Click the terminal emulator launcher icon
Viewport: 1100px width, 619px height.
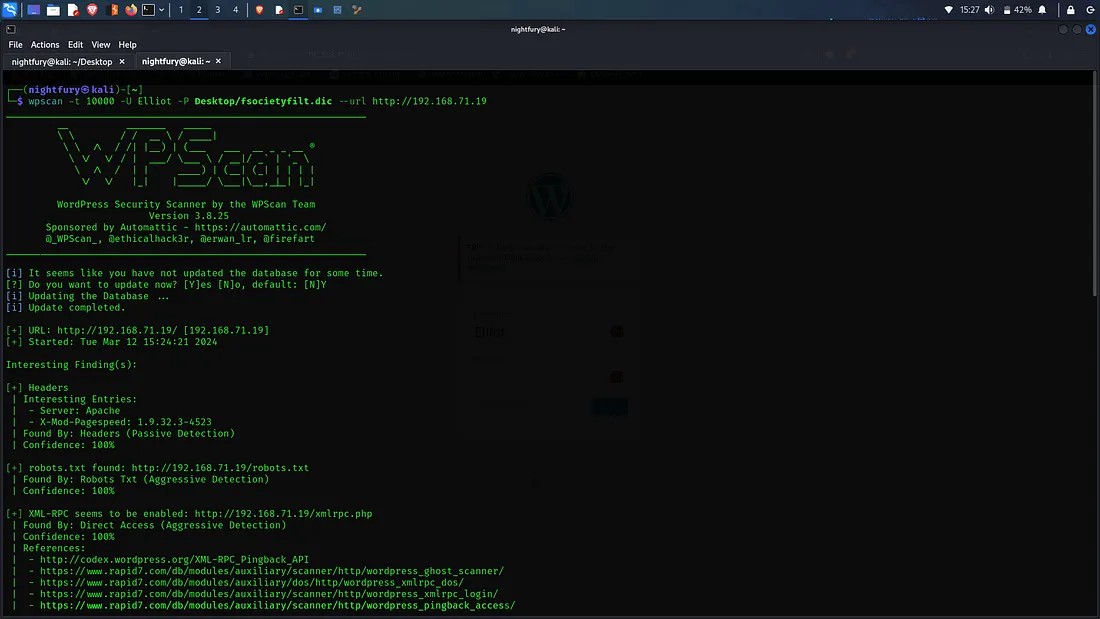point(148,10)
